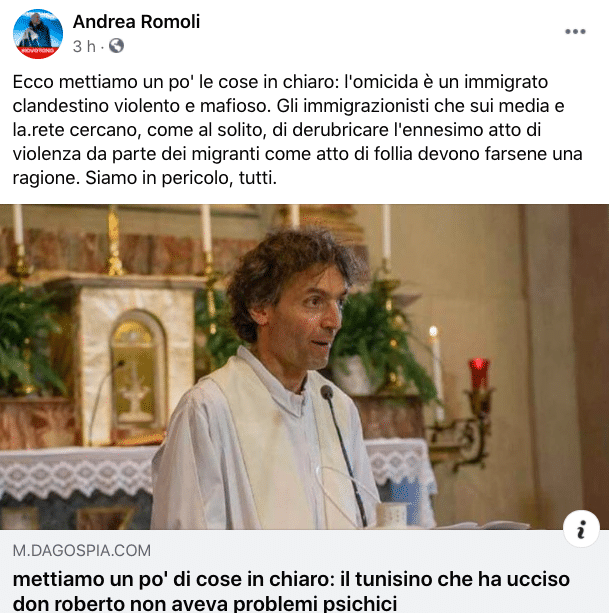Open the link info 'i' icon
The height and width of the screenshot is (613, 609).
click(581, 529)
